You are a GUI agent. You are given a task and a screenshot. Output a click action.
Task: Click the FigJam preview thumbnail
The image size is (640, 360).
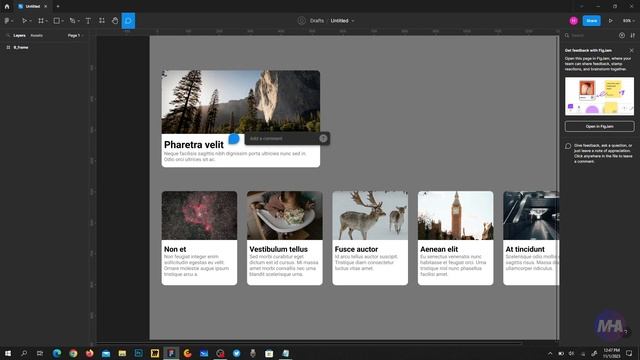599,96
